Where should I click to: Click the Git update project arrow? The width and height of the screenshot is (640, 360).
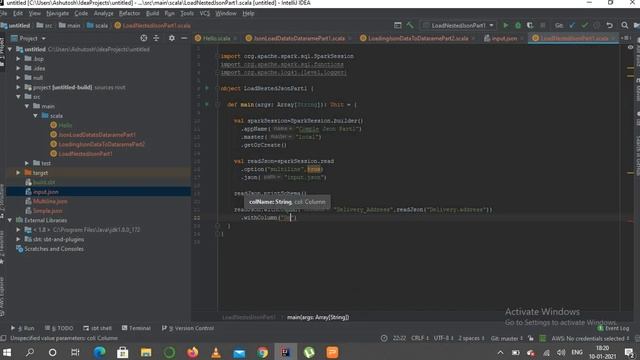(x=572, y=25)
